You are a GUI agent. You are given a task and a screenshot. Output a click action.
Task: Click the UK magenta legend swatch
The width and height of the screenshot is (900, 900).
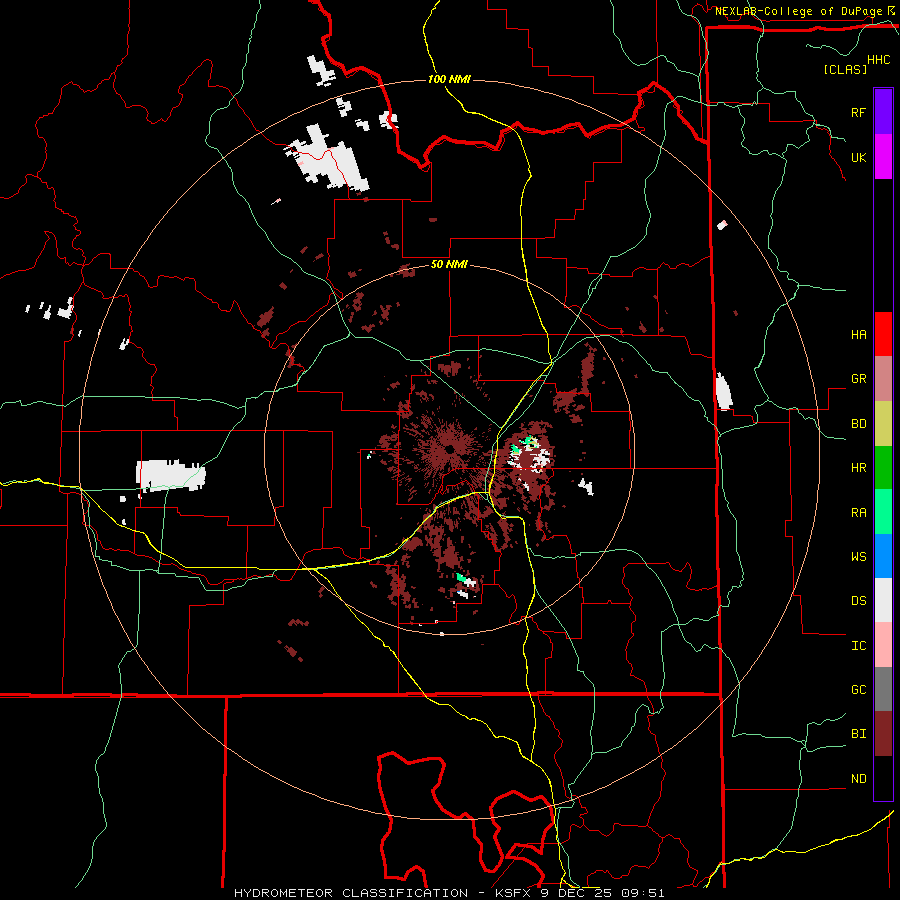[x=883, y=157]
